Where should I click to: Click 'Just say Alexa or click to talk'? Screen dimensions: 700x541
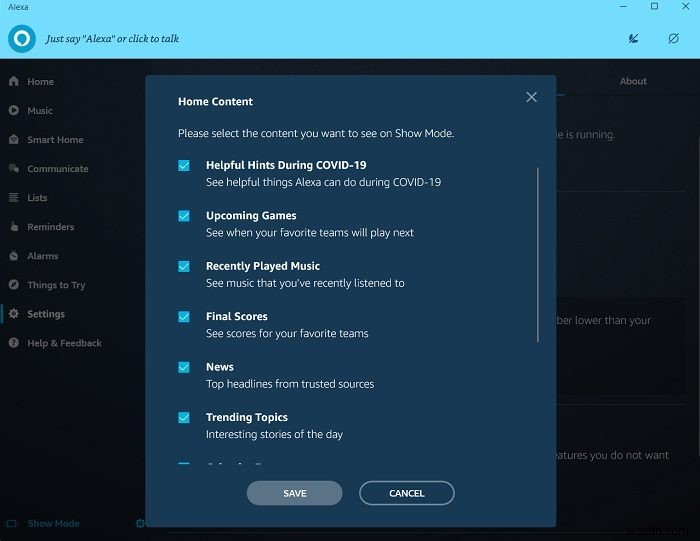(112, 39)
